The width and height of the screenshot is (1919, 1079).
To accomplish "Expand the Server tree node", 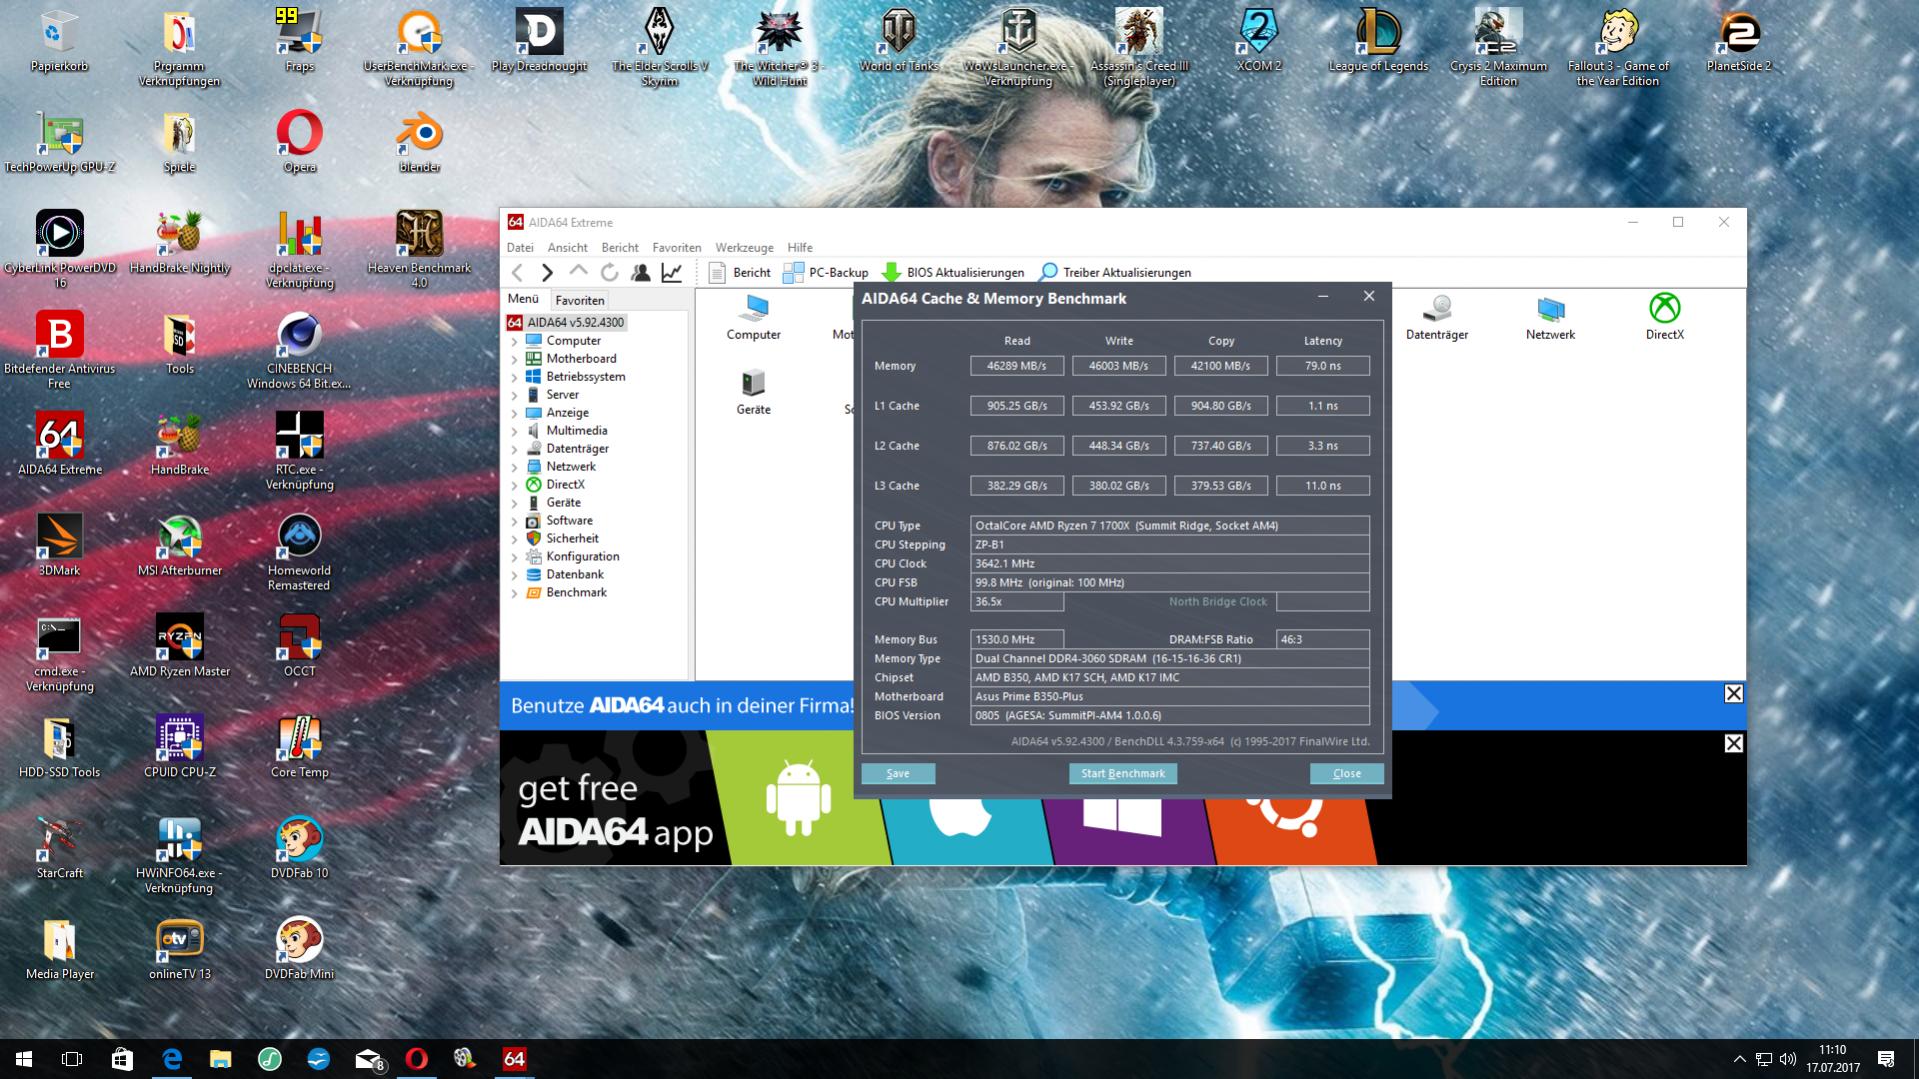I will (x=515, y=395).
